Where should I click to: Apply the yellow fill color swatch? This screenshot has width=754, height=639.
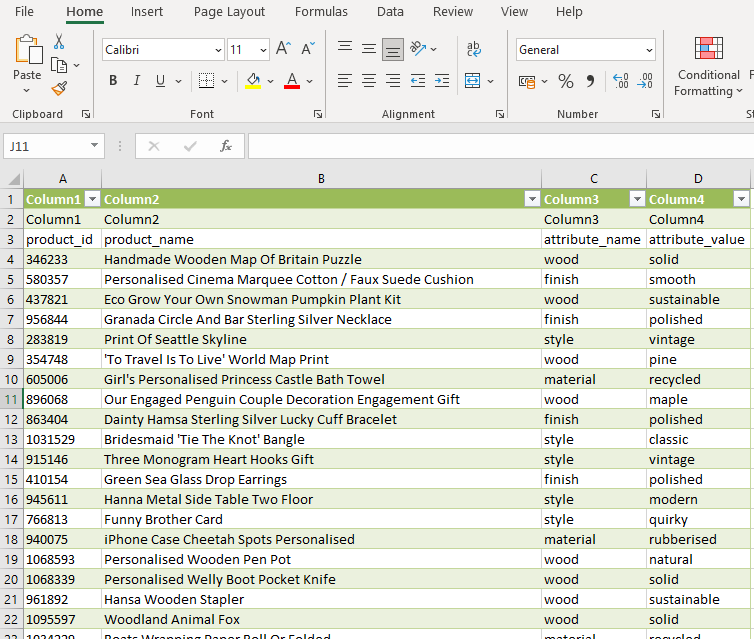point(253,81)
